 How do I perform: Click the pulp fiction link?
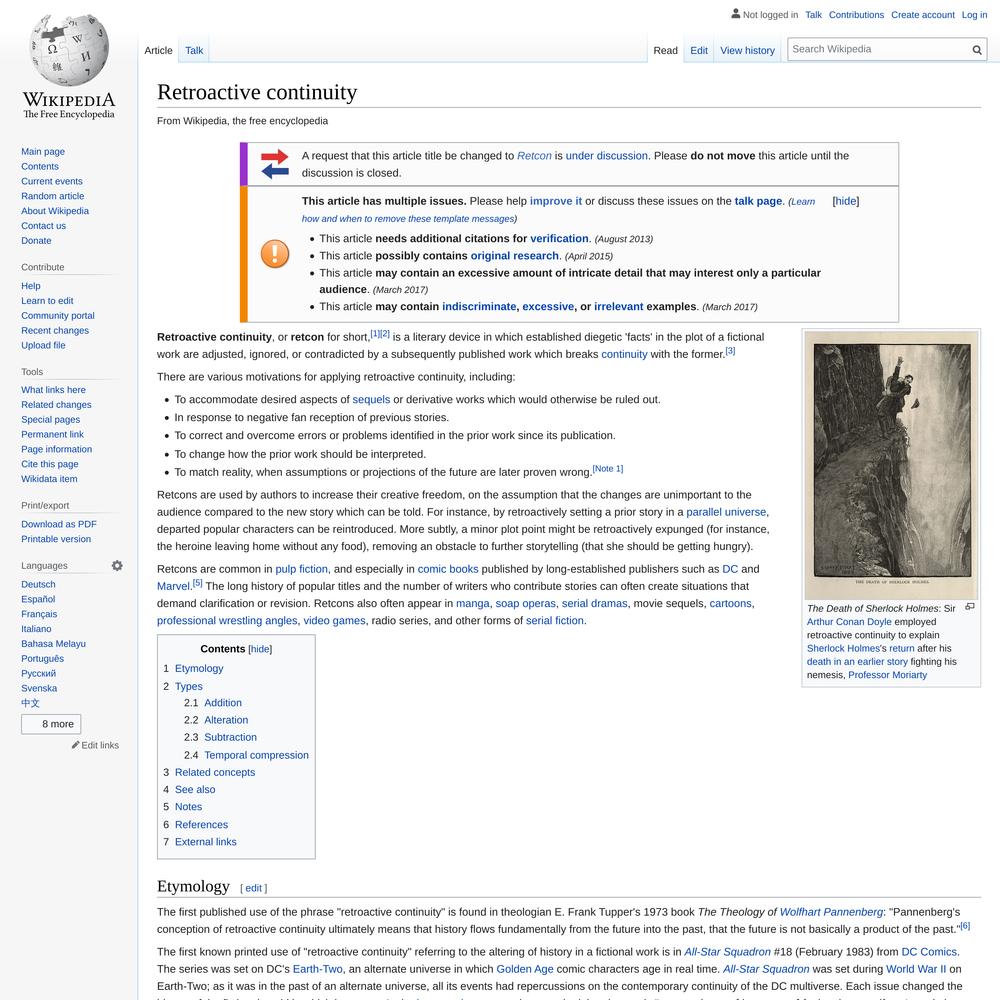[301, 569]
